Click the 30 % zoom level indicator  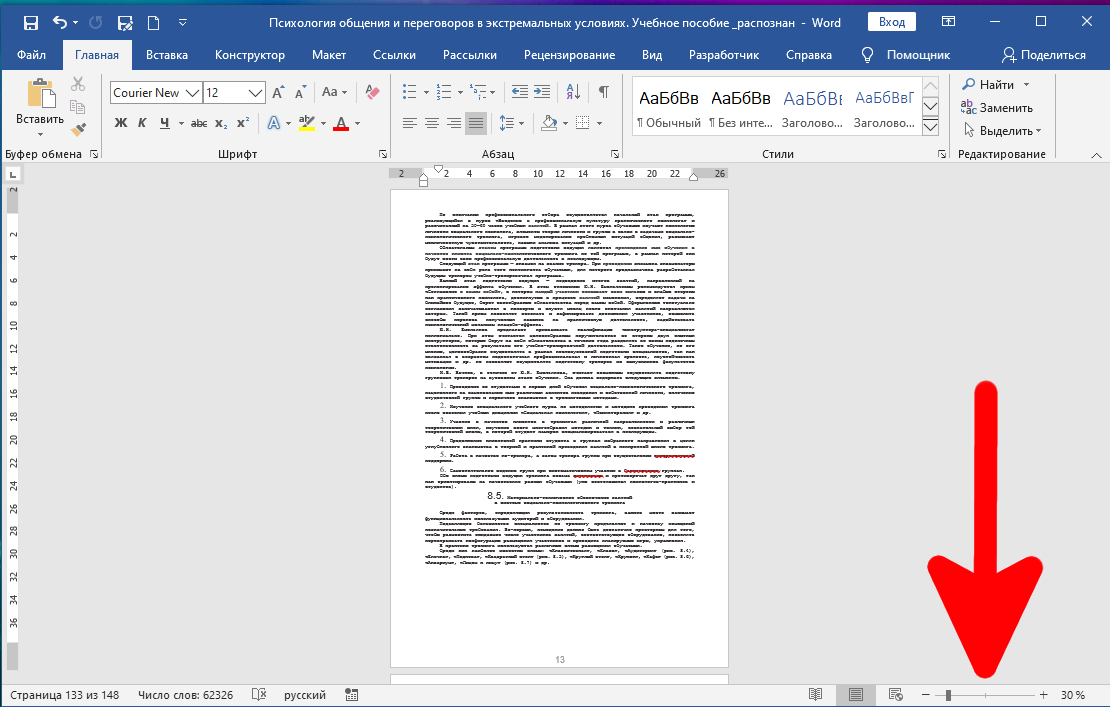[1073, 695]
